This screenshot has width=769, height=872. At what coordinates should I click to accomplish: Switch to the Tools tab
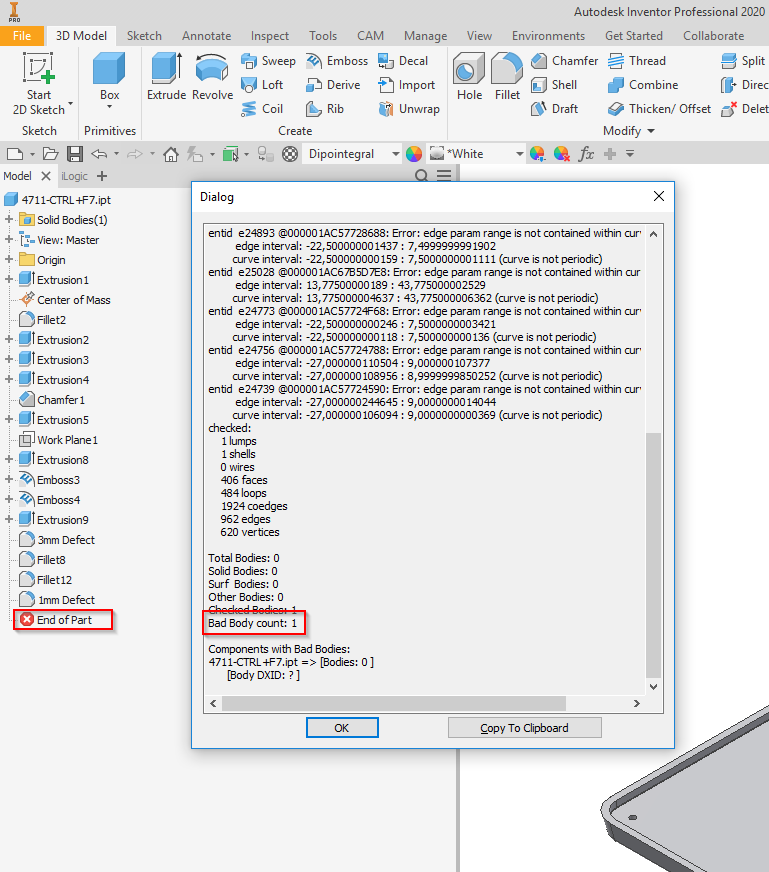click(x=323, y=36)
